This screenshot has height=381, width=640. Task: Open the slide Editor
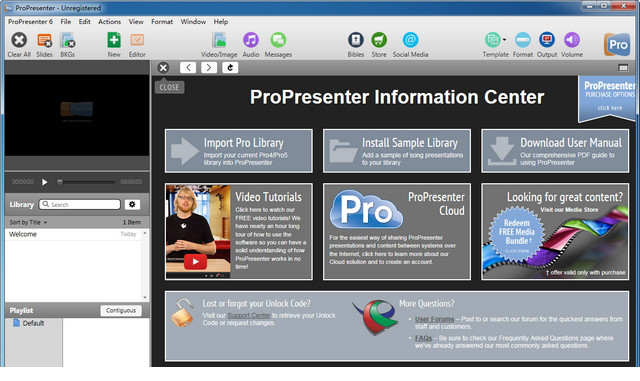coord(137,40)
